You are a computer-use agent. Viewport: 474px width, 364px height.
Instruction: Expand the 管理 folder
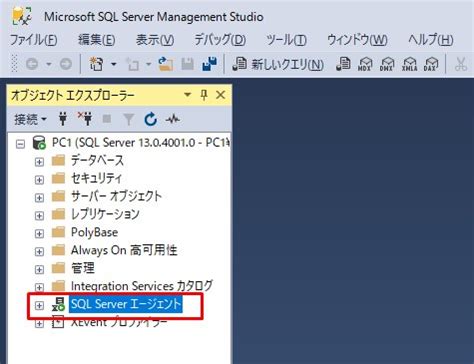39,269
